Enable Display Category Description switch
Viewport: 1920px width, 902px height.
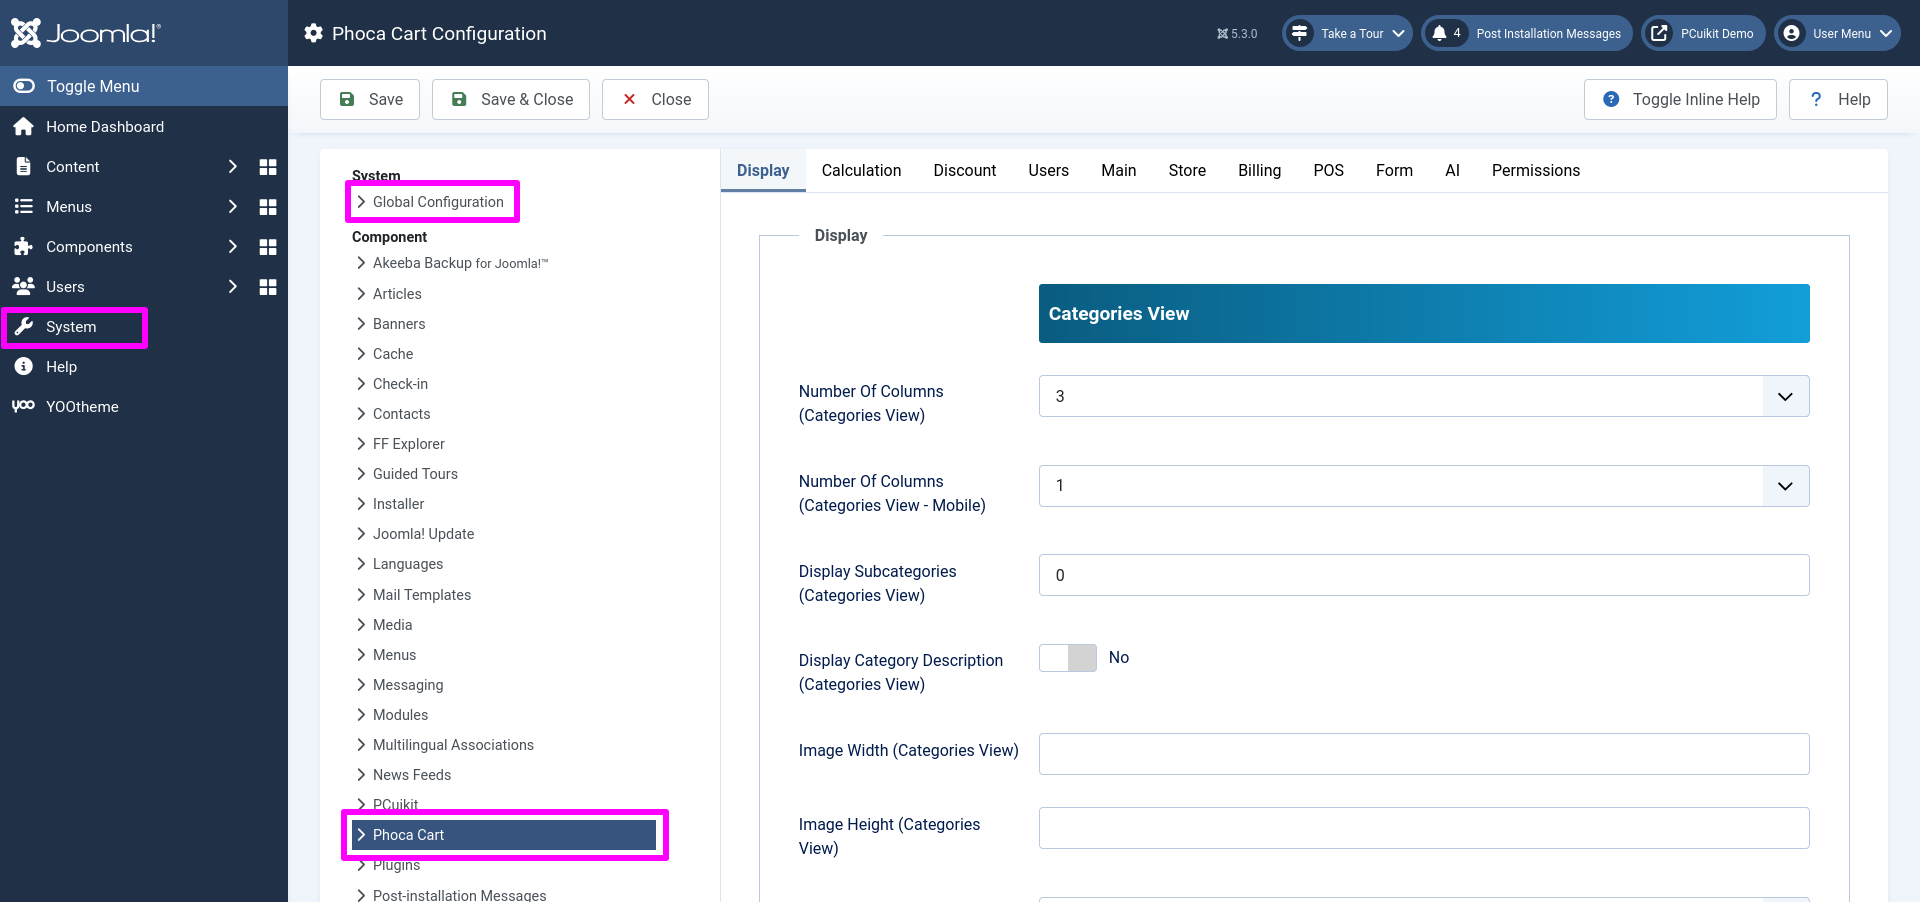coord(1068,658)
